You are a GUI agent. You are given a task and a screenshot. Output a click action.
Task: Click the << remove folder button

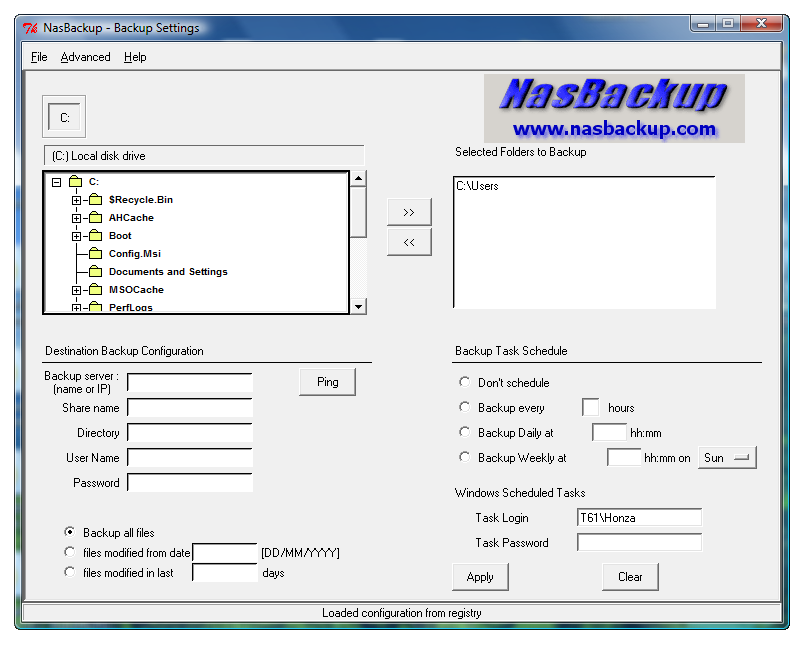(409, 242)
